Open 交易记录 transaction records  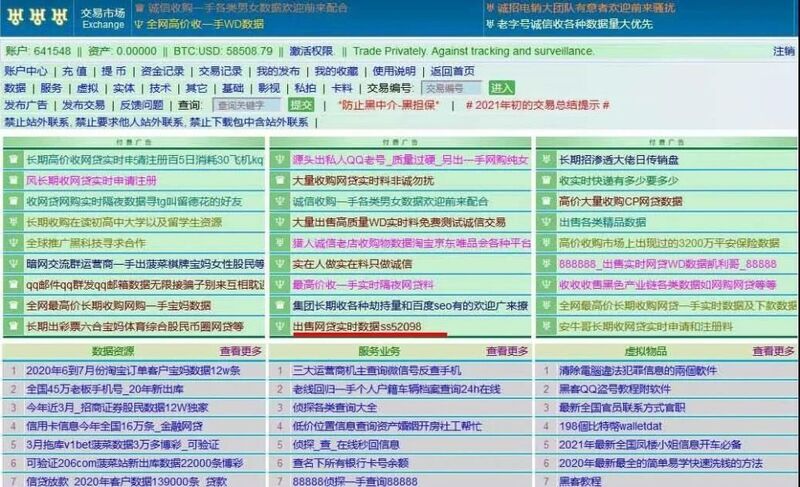pyautogui.click(x=220, y=71)
